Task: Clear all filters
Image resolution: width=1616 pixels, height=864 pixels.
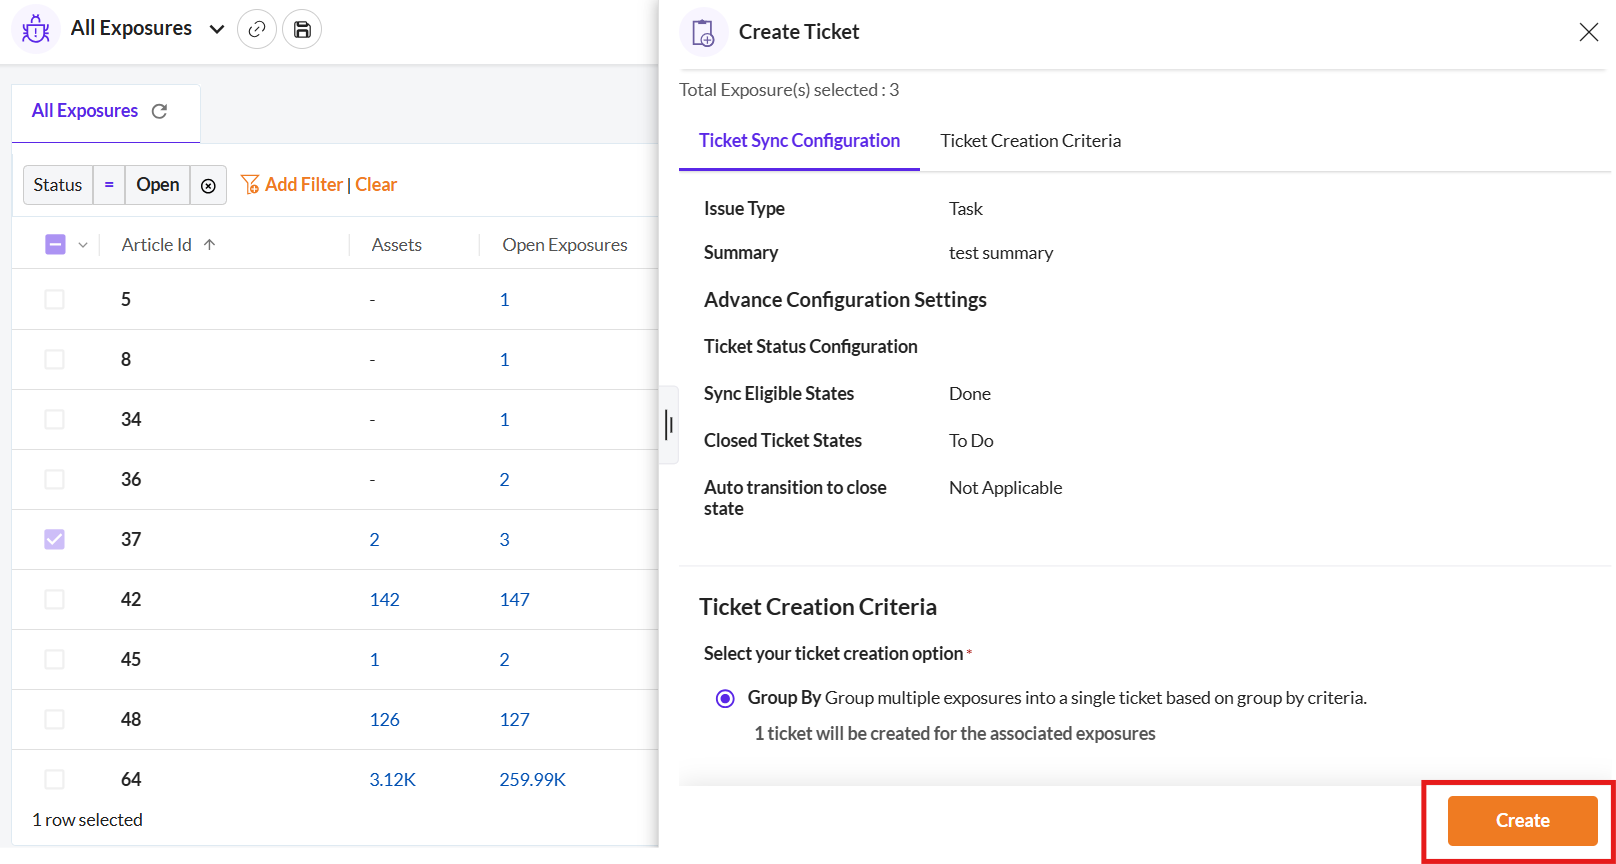Action: pyautogui.click(x=376, y=185)
